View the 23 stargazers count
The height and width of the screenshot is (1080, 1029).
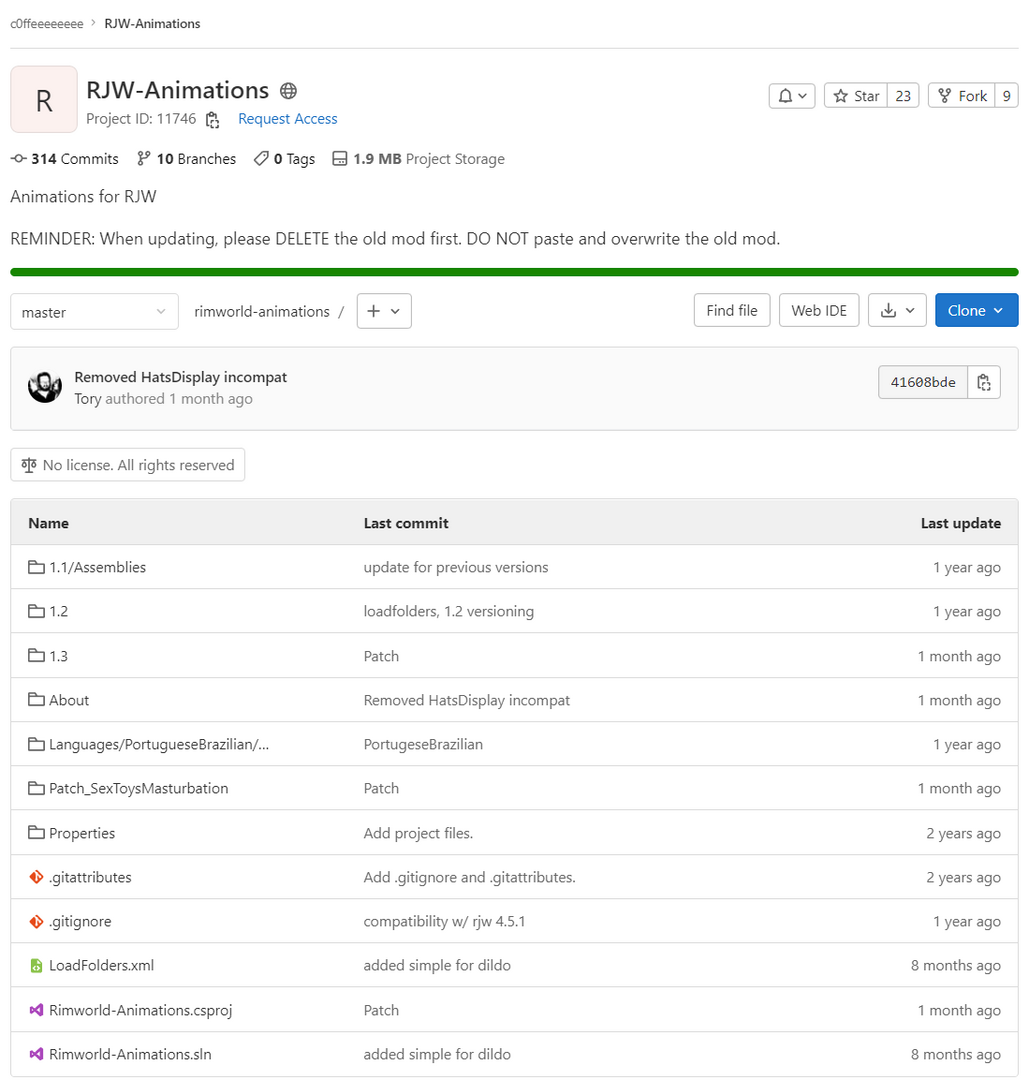click(x=903, y=96)
